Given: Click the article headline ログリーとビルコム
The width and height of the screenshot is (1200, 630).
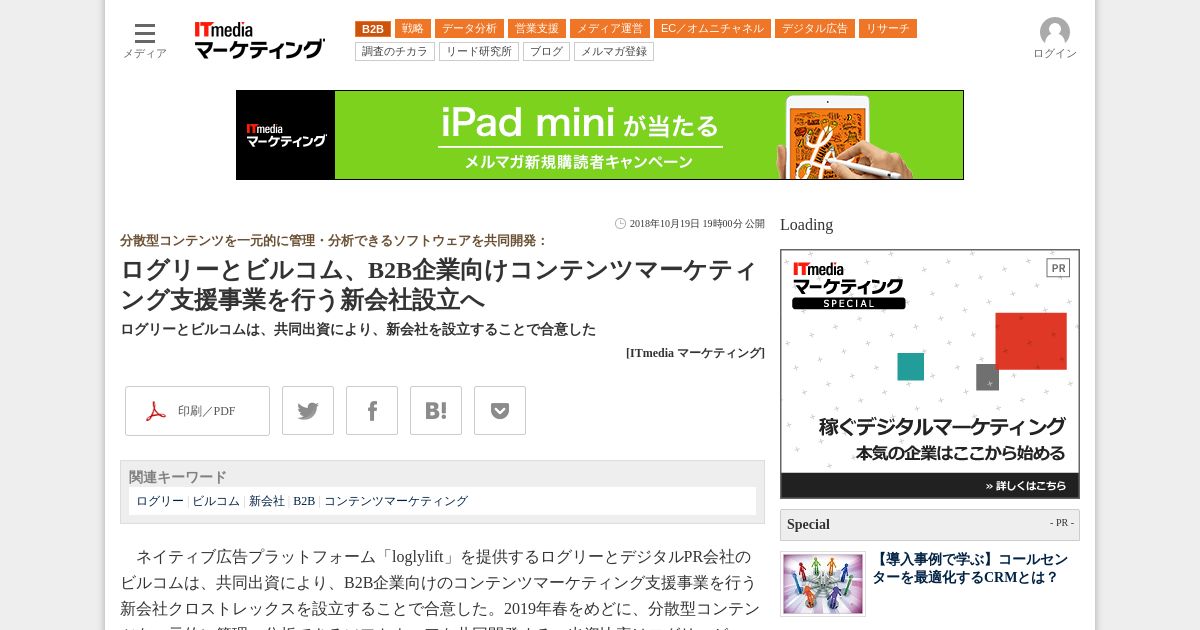Looking at the screenshot, I should coord(440,285).
